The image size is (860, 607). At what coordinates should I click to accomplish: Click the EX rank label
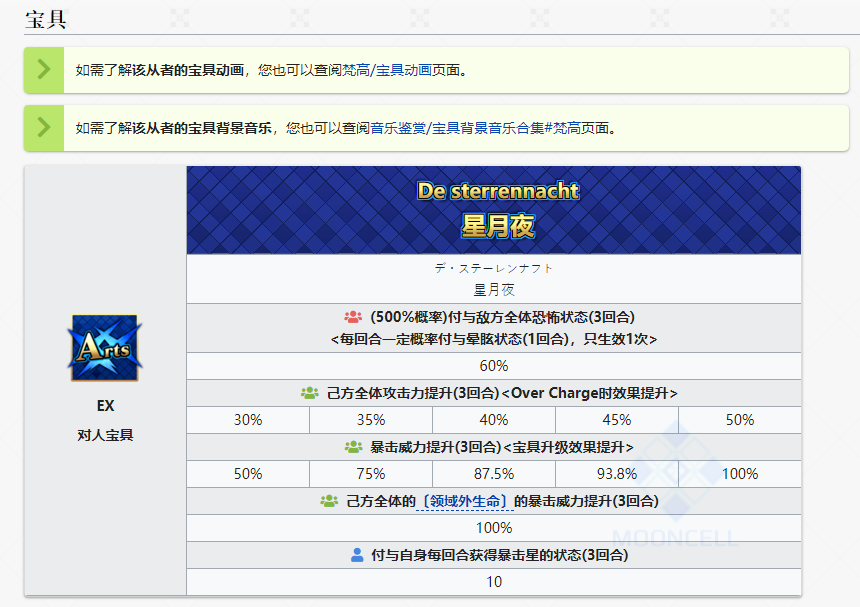(105, 407)
